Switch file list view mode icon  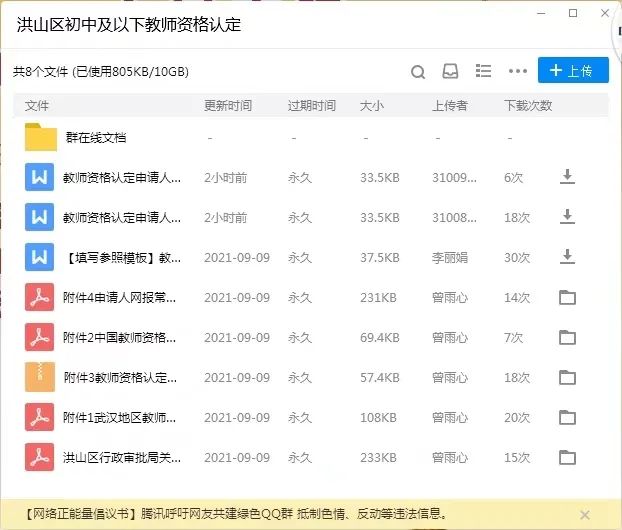point(484,71)
